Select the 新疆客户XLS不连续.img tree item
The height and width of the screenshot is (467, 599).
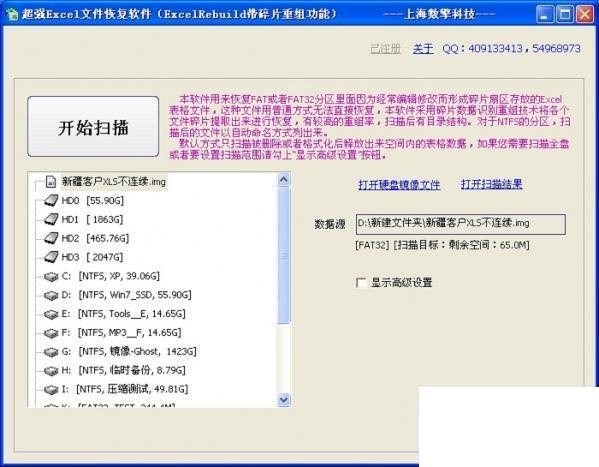click(114, 182)
